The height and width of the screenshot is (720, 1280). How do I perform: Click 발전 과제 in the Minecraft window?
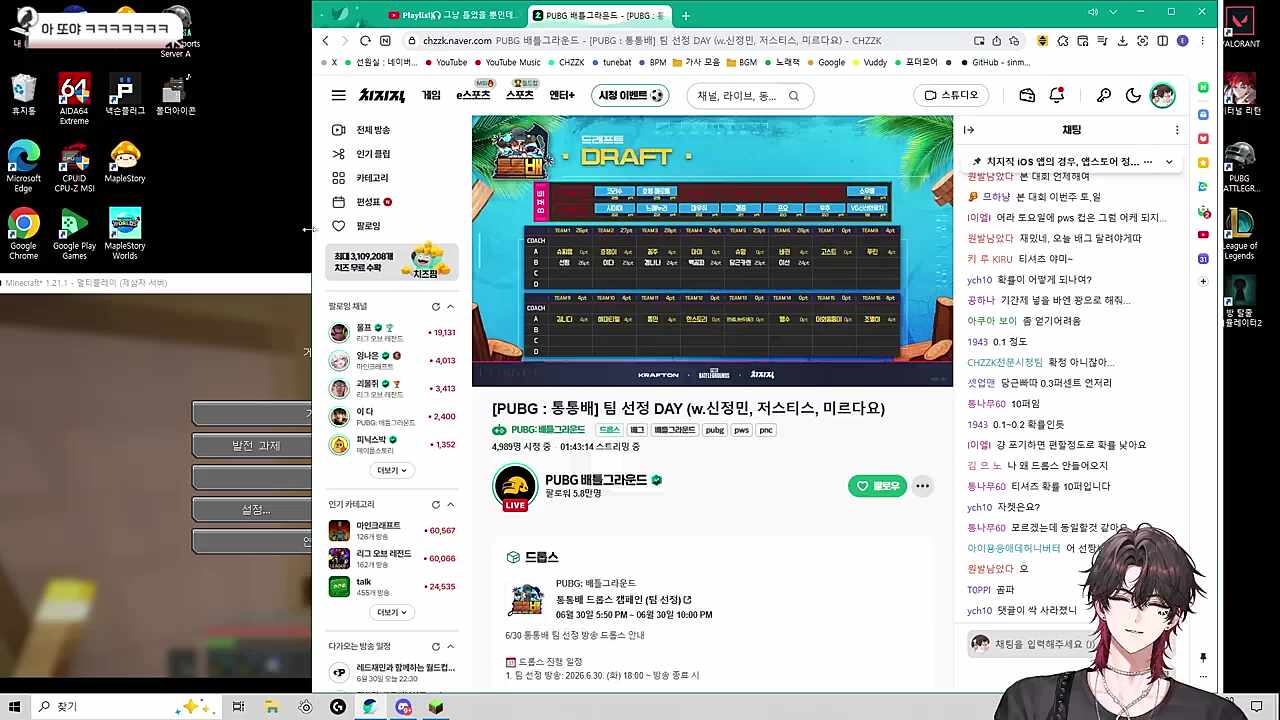point(252,446)
